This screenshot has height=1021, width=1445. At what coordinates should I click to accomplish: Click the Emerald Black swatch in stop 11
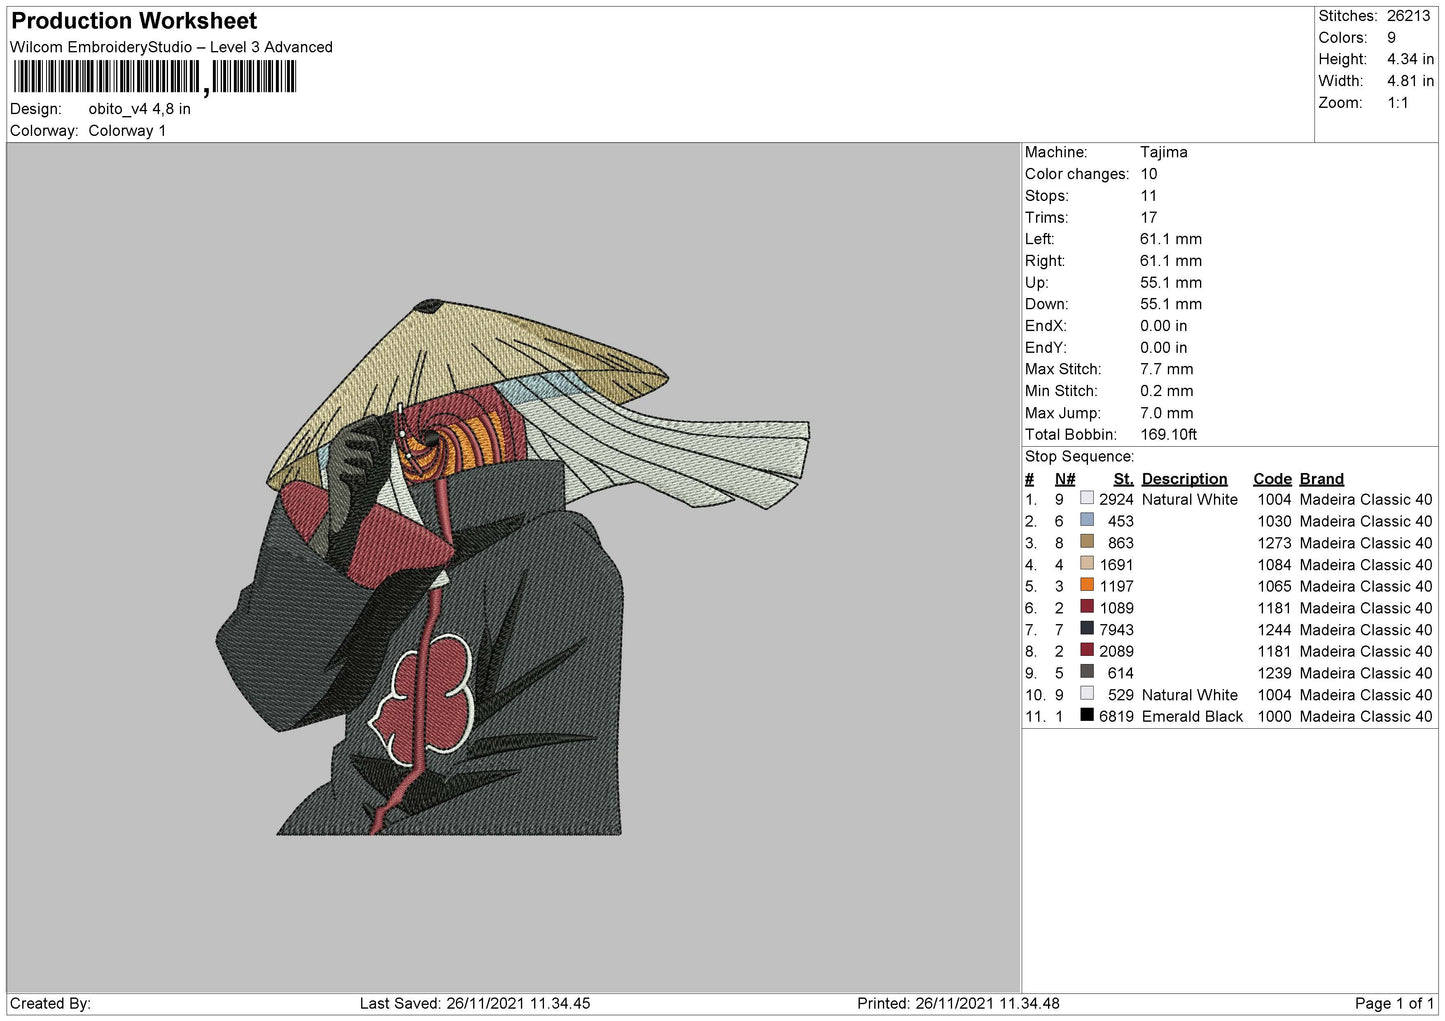(1087, 715)
